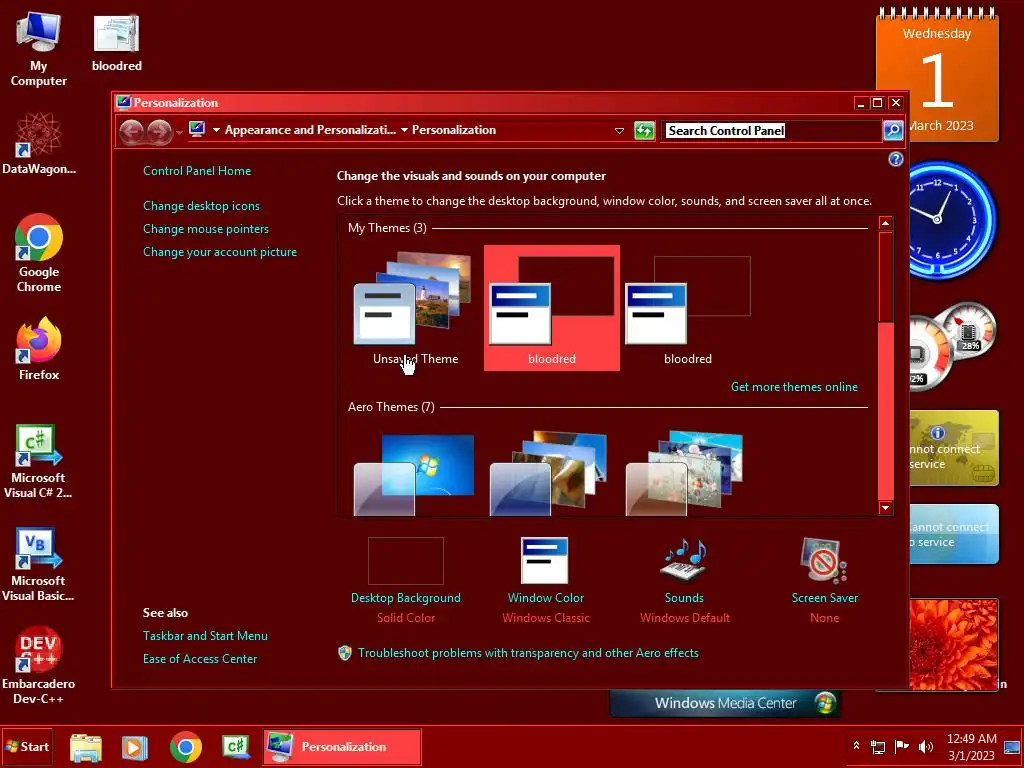This screenshot has width=1024, height=768.
Task: Open Troubleshoot problems with transparency link
Action: click(x=528, y=652)
